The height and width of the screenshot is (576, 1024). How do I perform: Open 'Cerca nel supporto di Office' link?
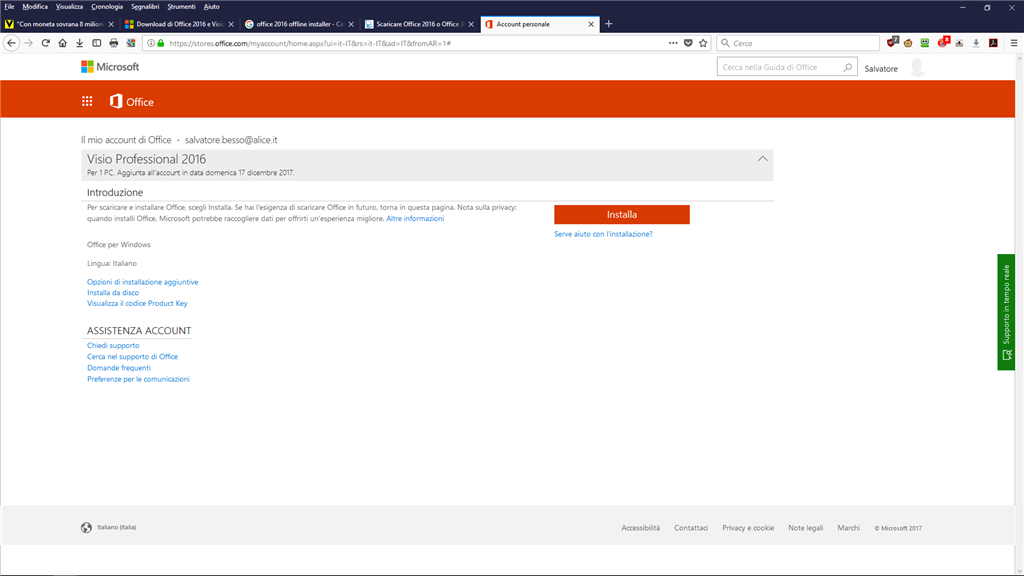[133, 357]
